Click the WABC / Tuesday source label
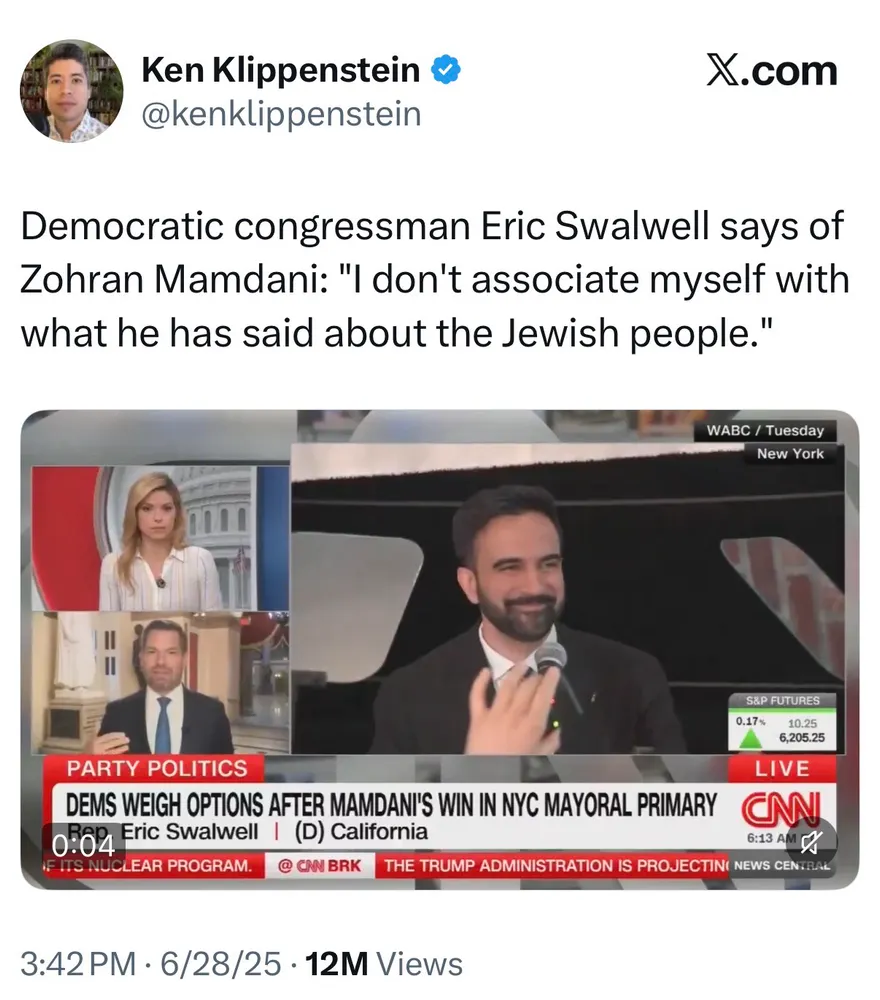The image size is (880, 1000). pos(765,430)
